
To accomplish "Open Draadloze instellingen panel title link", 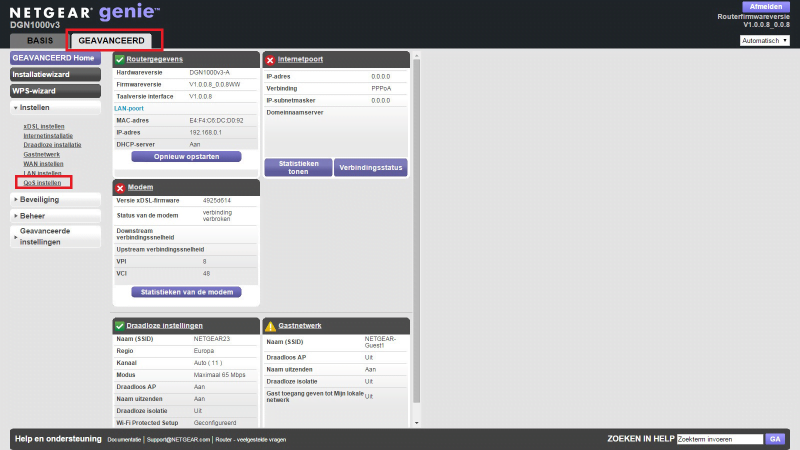I will point(164,326).
